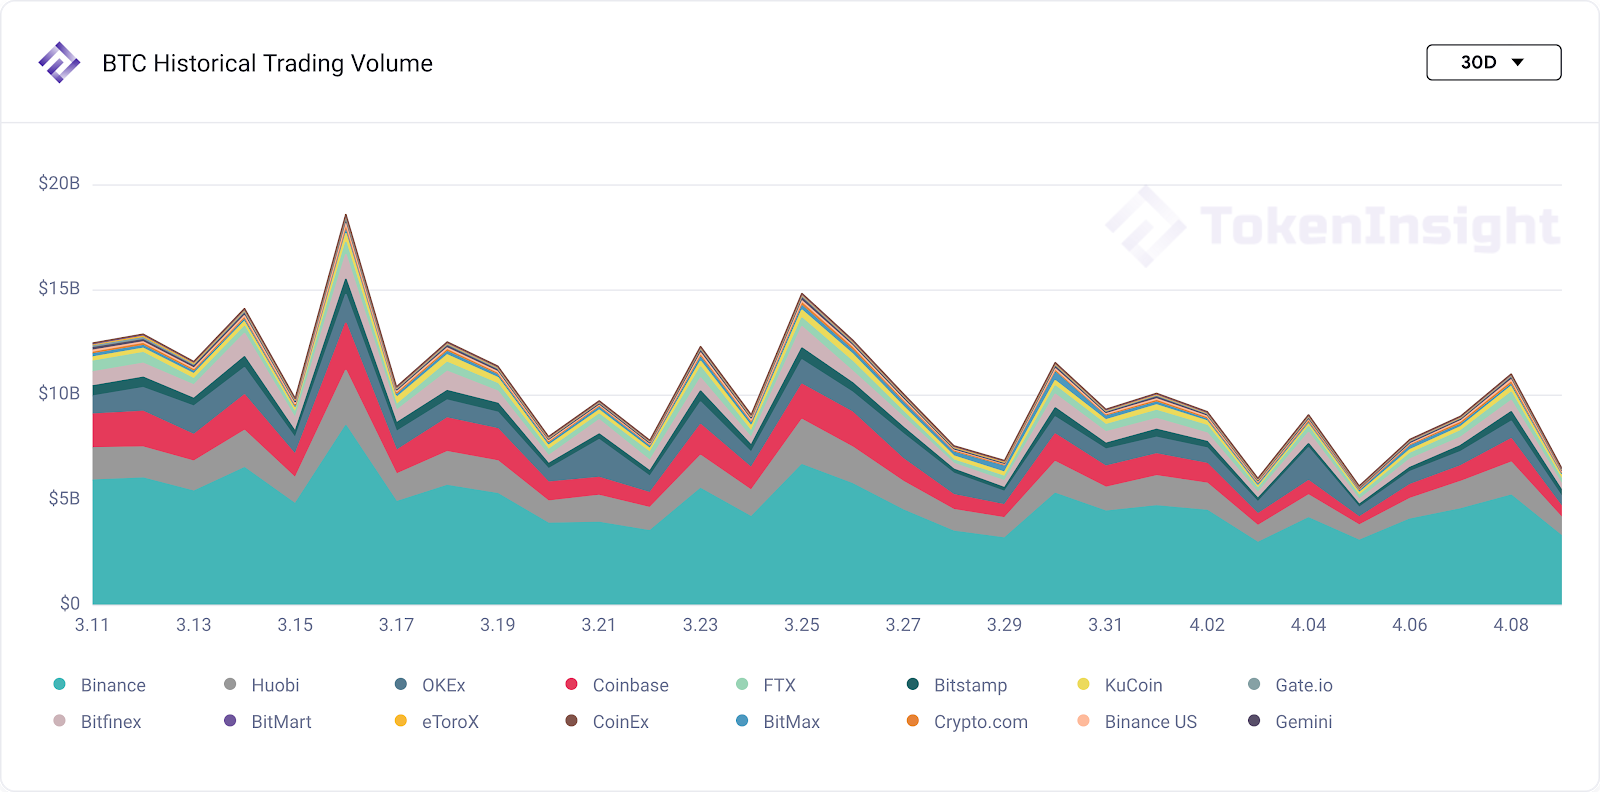This screenshot has width=1600, height=792.
Task: Click the 3.25 date on the x-axis
Action: (x=802, y=625)
